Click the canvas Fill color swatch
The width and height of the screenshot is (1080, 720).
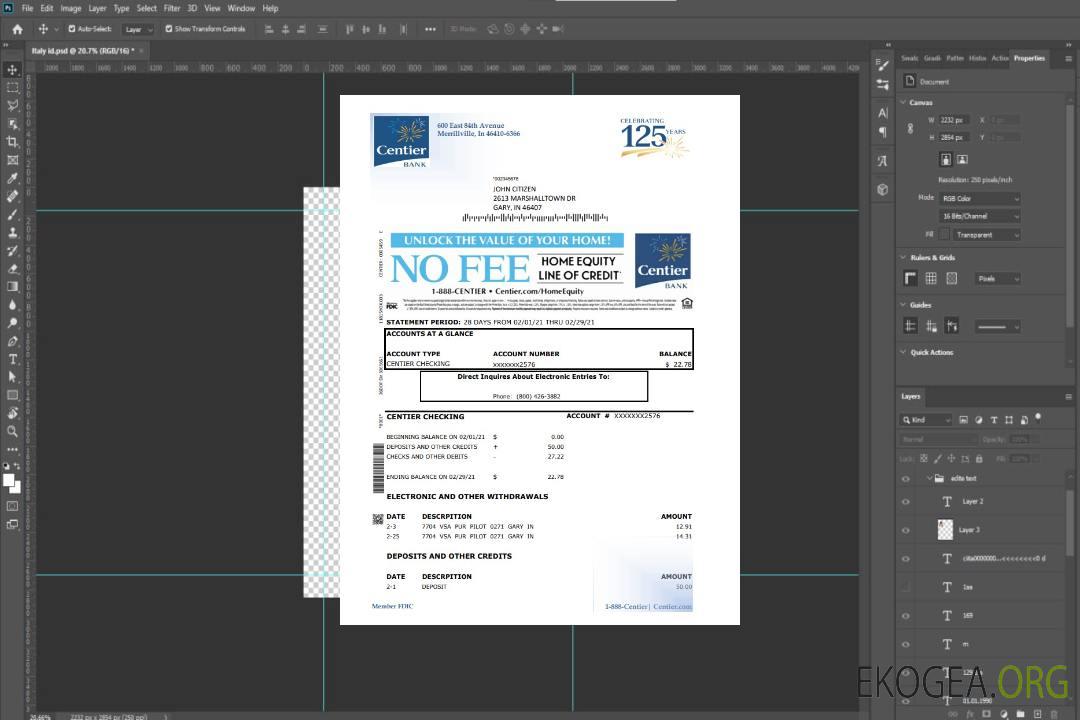click(x=945, y=235)
